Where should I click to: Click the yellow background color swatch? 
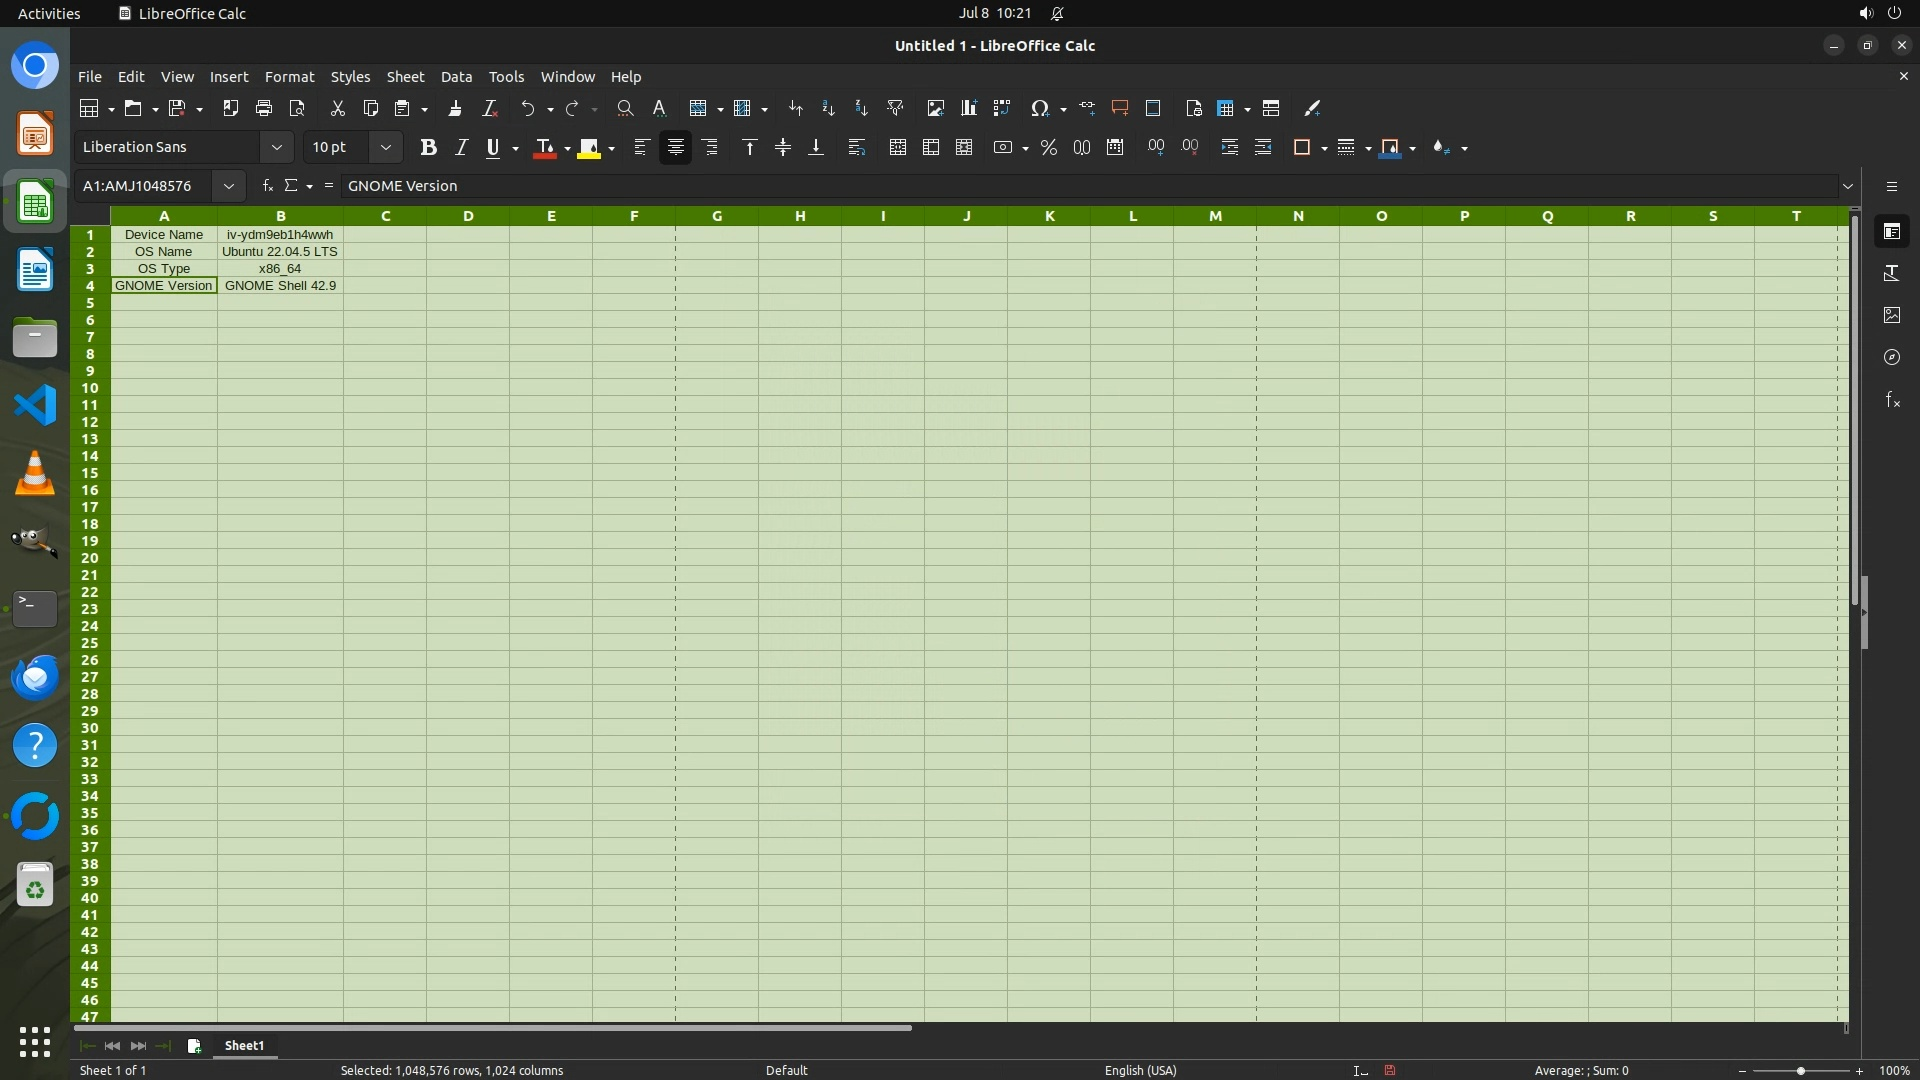(x=589, y=147)
